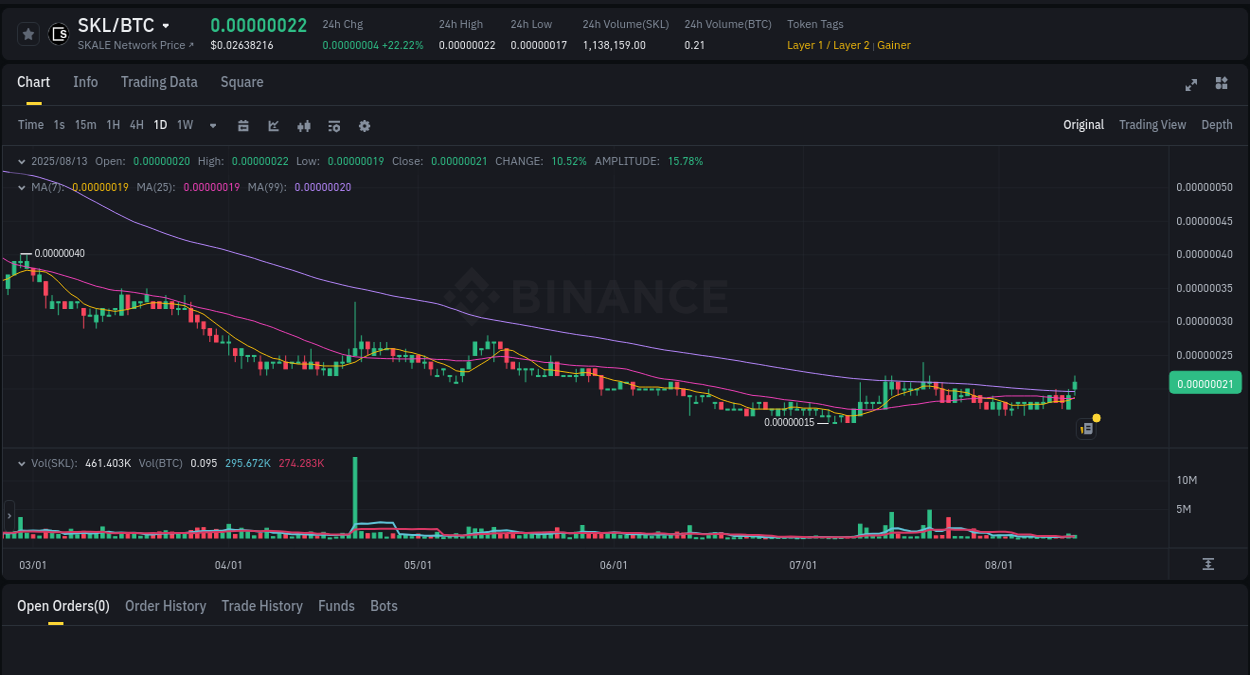The image size is (1250, 675).
Task: Collapse the Vol(SKL) volume panel
Action: coord(22,463)
